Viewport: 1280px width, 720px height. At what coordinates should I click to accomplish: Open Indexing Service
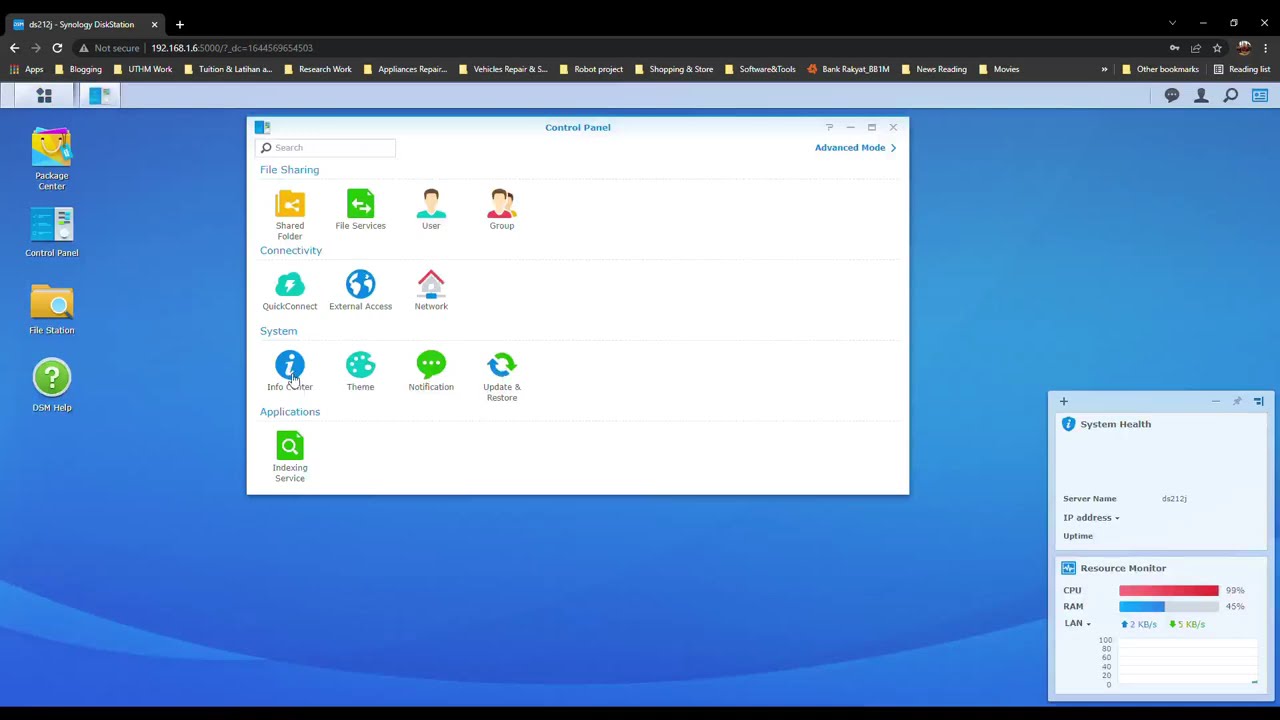(290, 457)
